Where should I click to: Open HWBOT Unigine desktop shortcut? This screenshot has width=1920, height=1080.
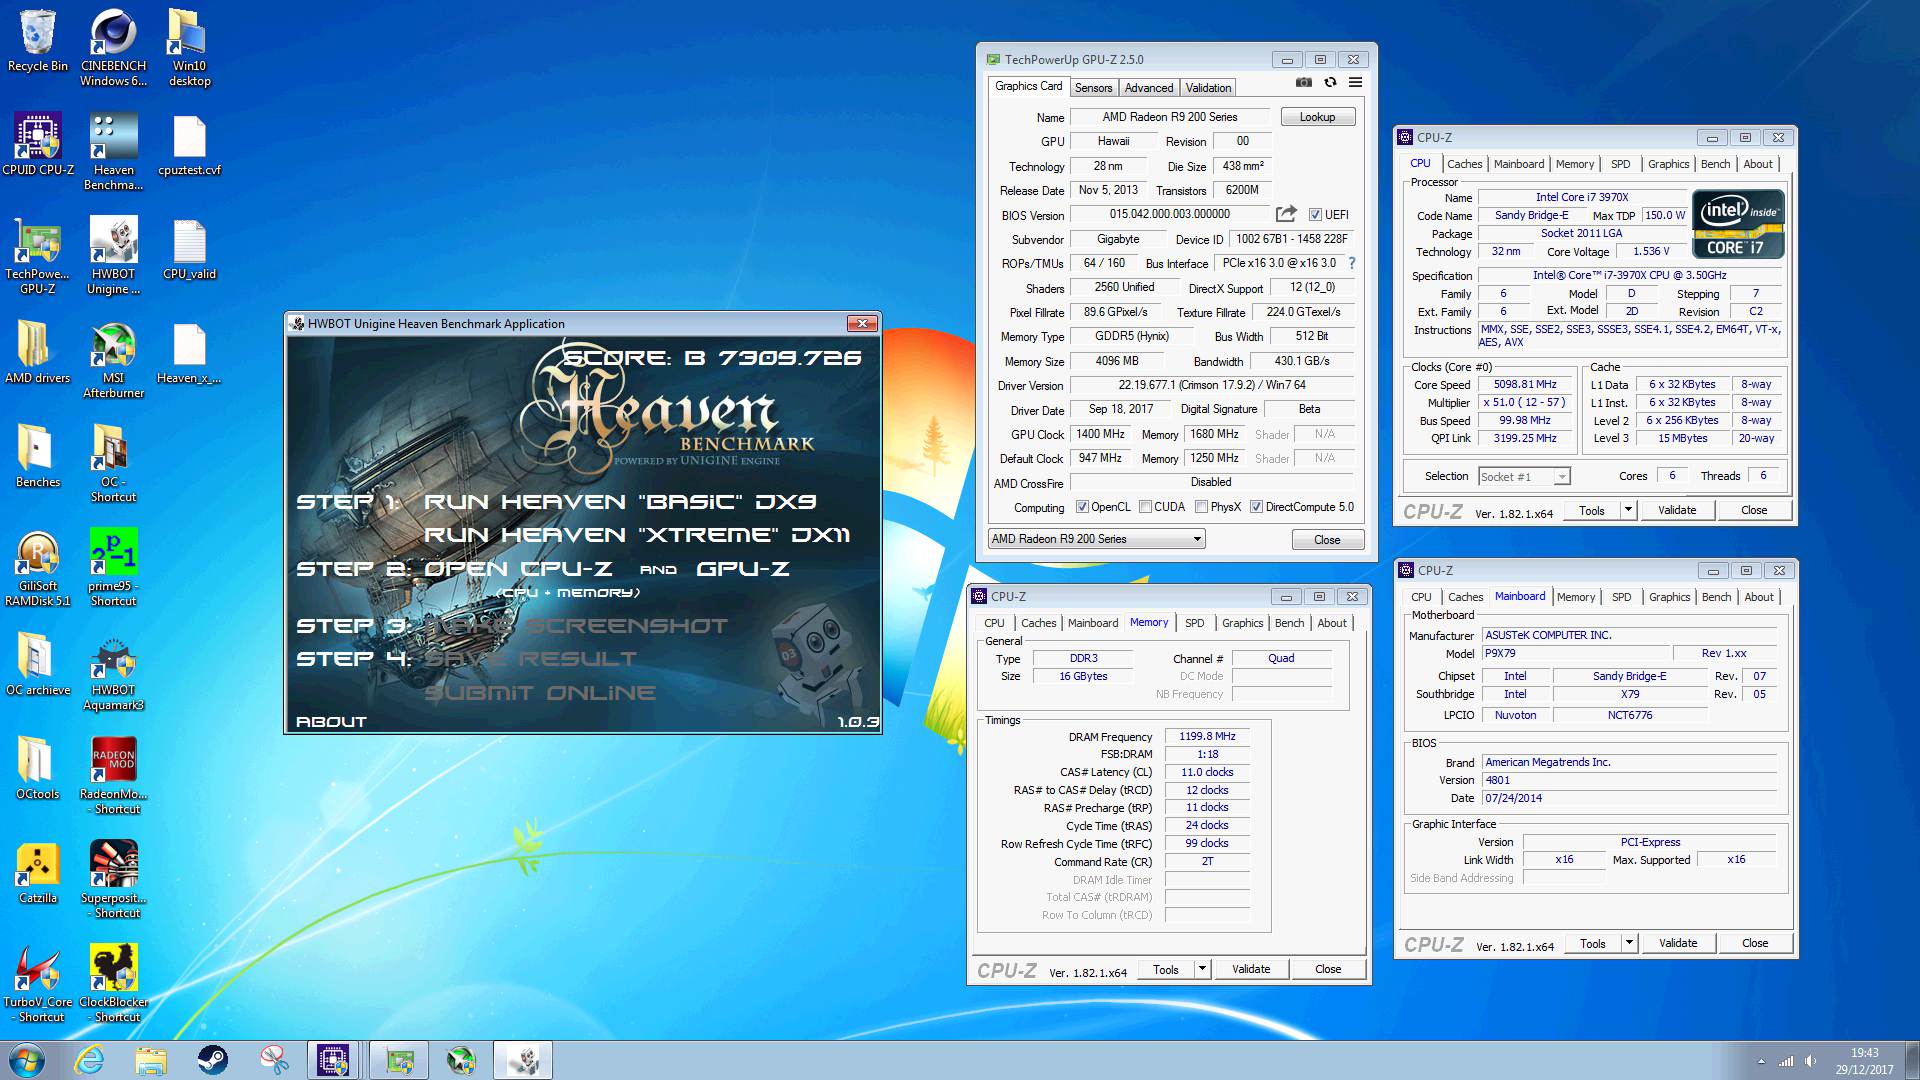coord(113,256)
